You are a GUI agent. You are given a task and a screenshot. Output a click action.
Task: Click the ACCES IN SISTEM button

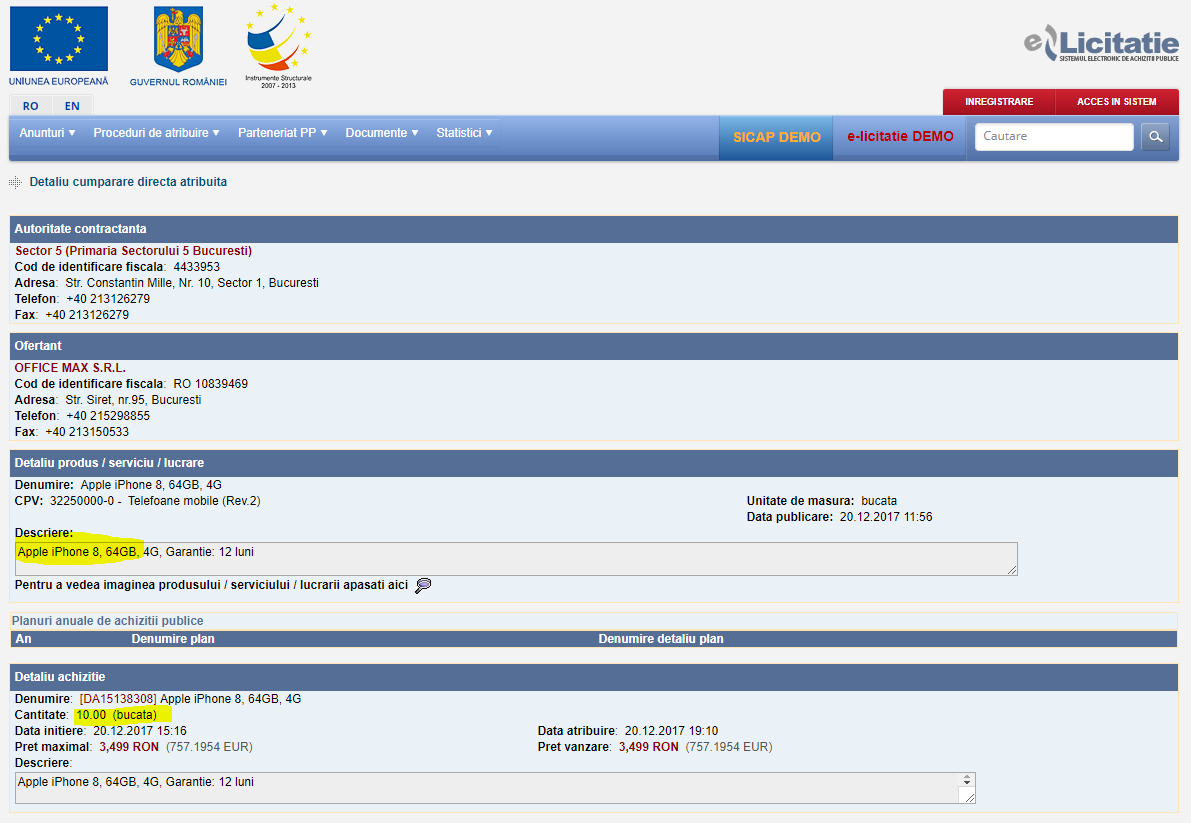click(x=1117, y=102)
